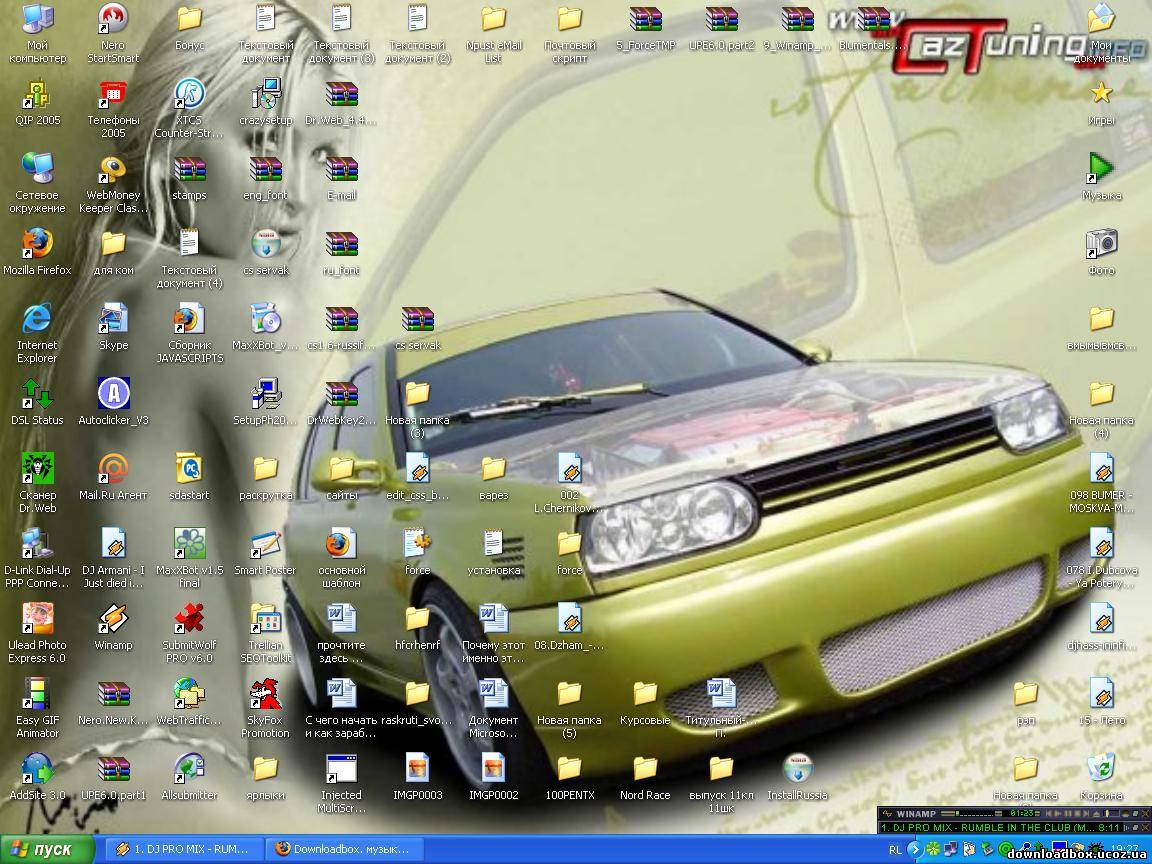
Task: Launch AddSite 3.0 shortcut
Action: click(x=37, y=777)
